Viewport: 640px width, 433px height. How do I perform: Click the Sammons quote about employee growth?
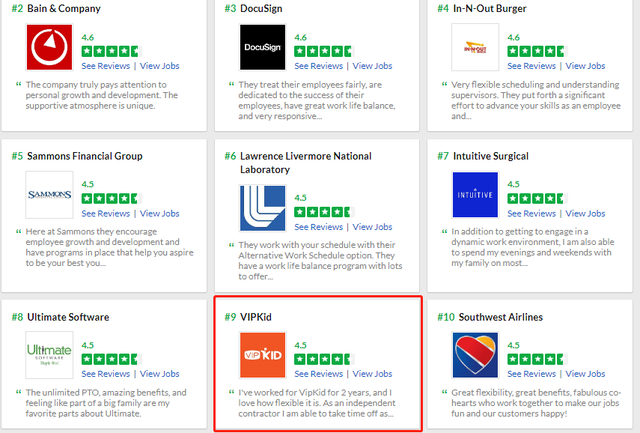(x=109, y=247)
